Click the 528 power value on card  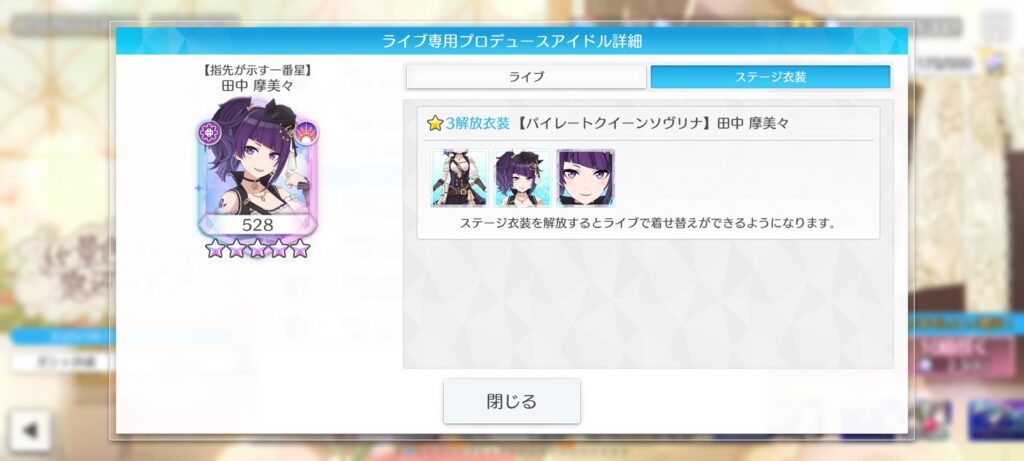pos(257,225)
